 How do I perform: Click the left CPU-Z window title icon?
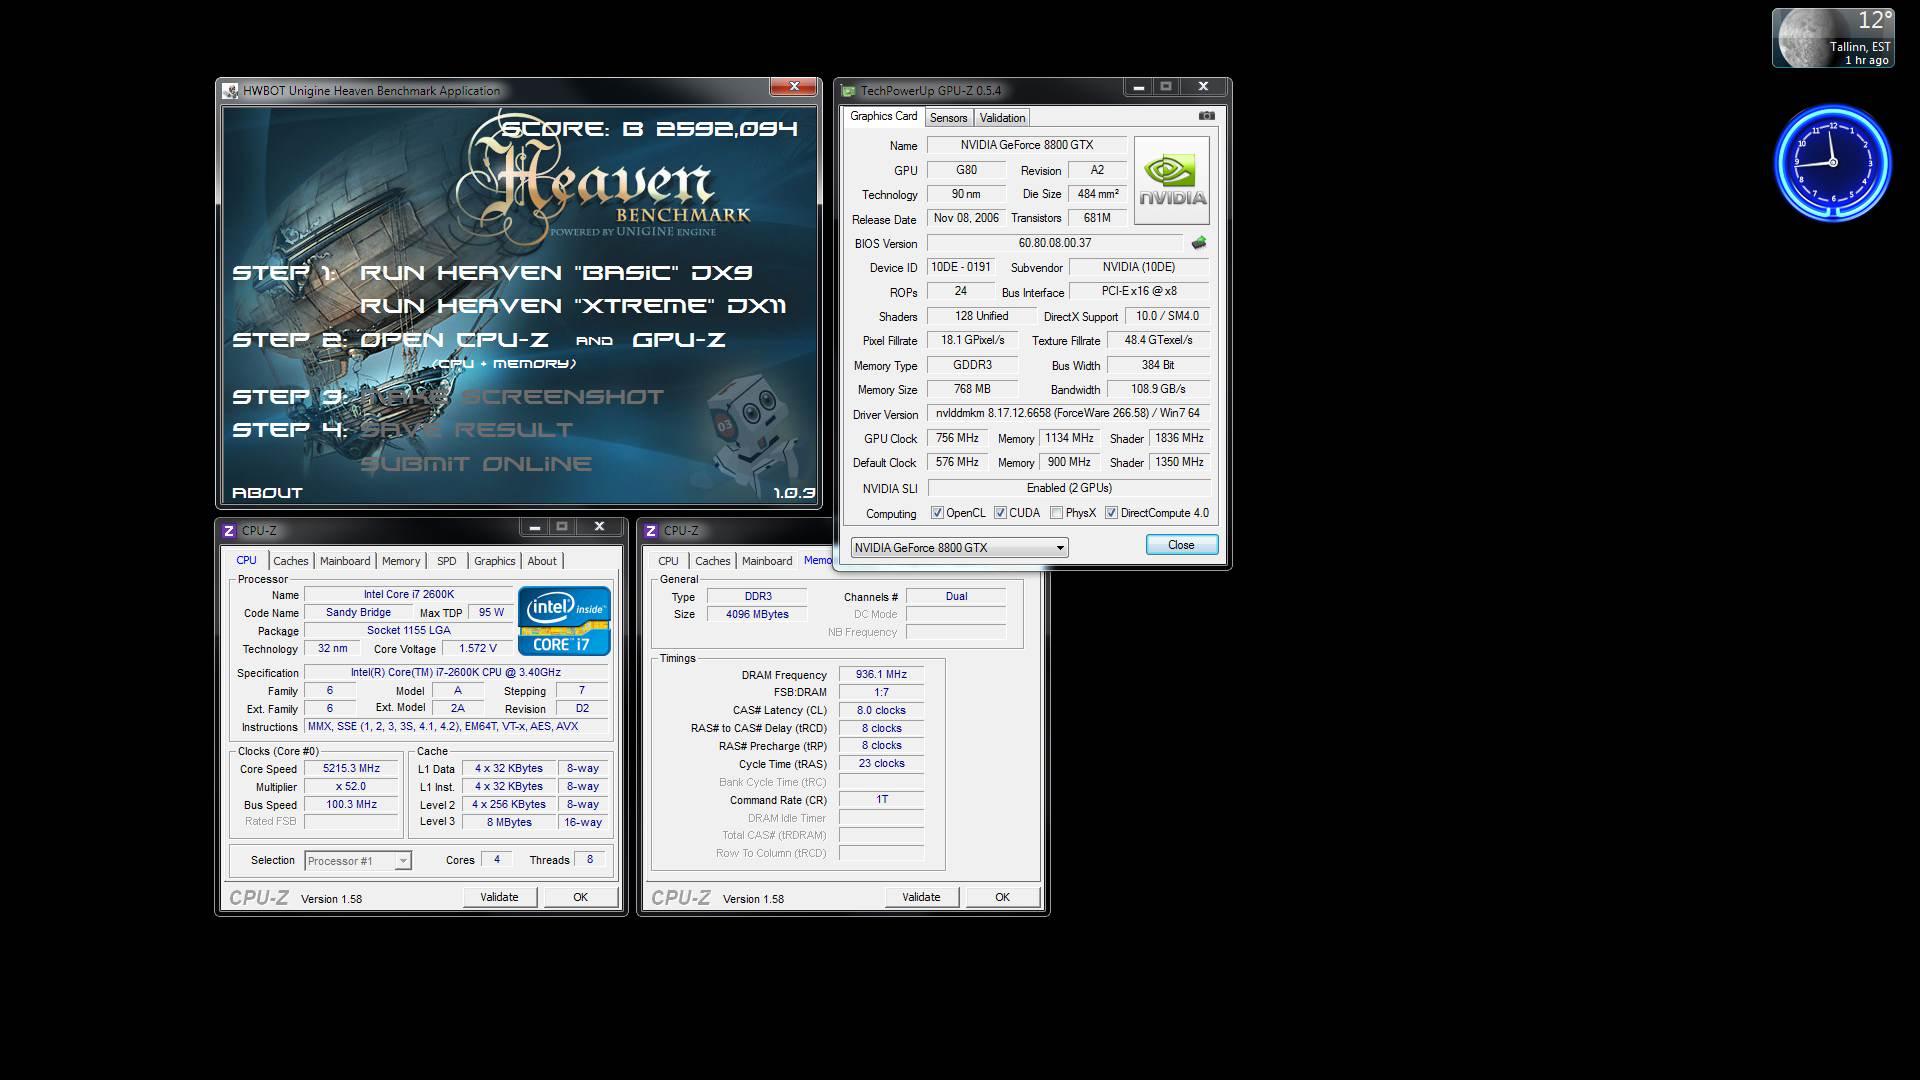229,530
